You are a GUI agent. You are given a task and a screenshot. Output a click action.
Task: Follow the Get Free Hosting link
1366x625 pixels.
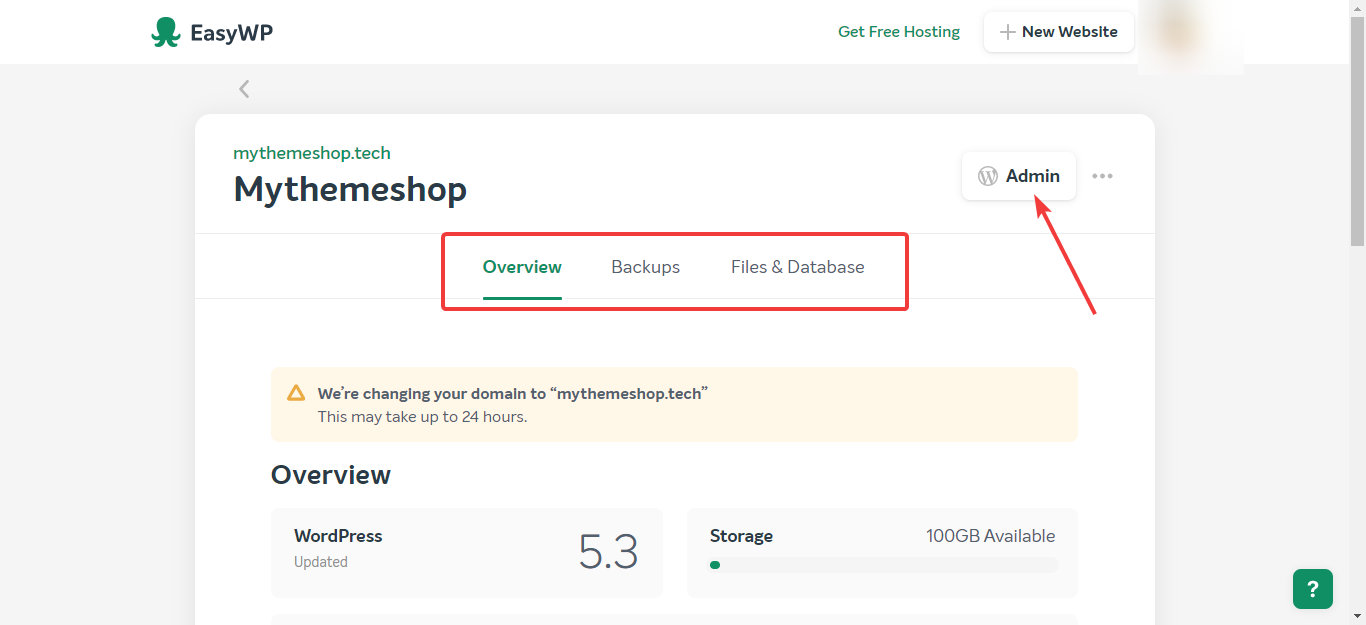pyautogui.click(x=899, y=32)
